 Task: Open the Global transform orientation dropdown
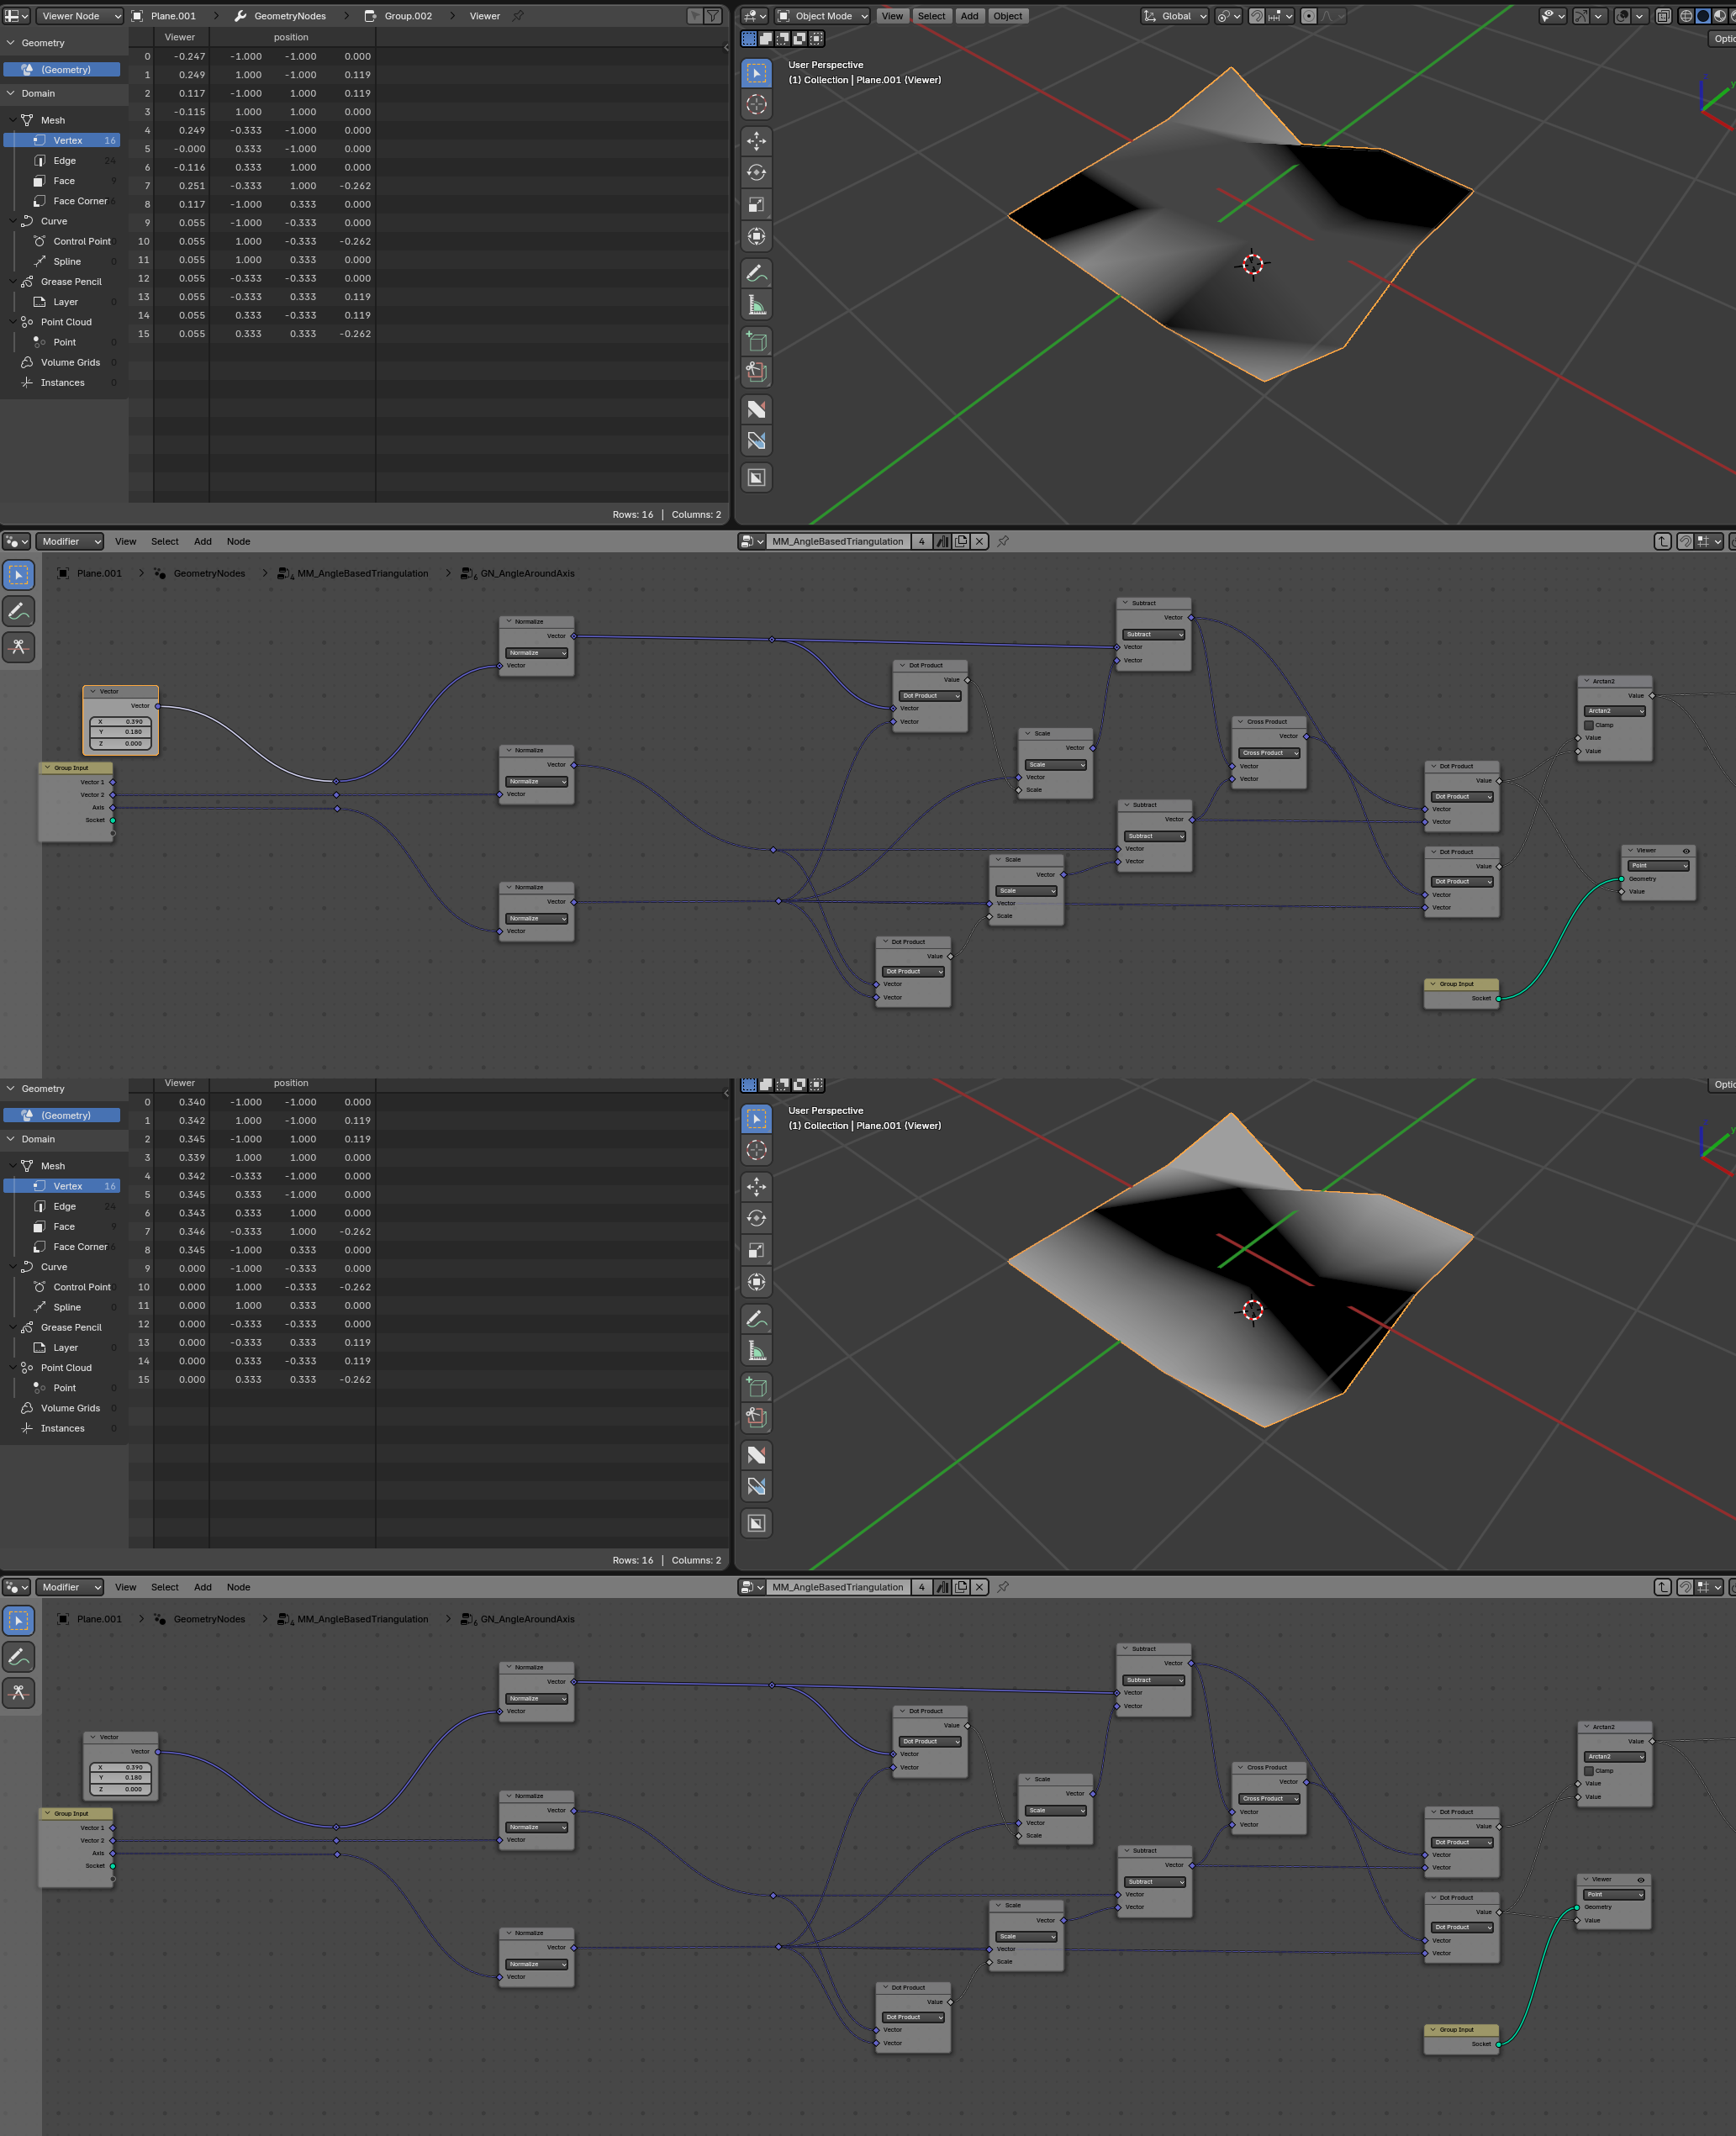(x=1176, y=16)
